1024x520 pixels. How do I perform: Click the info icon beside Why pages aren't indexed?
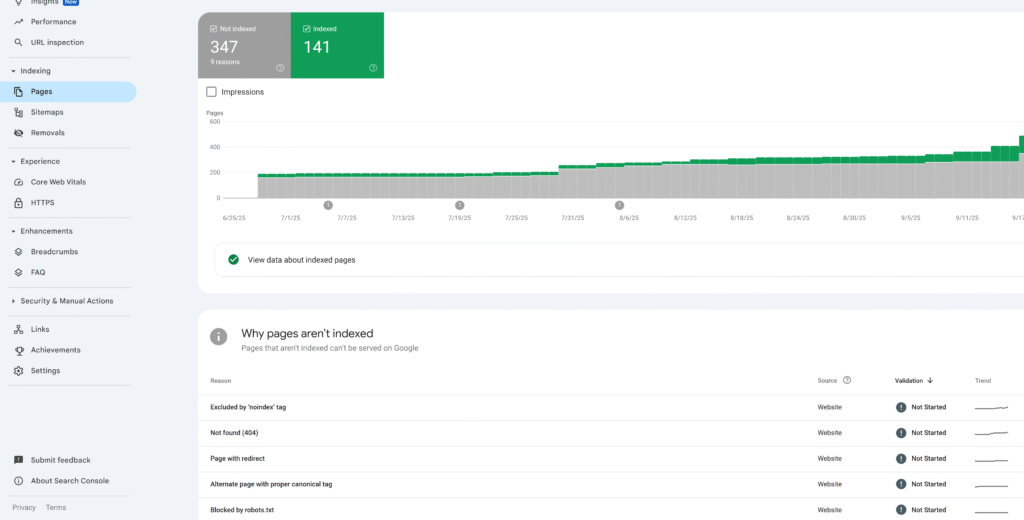click(x=218, y=336)
